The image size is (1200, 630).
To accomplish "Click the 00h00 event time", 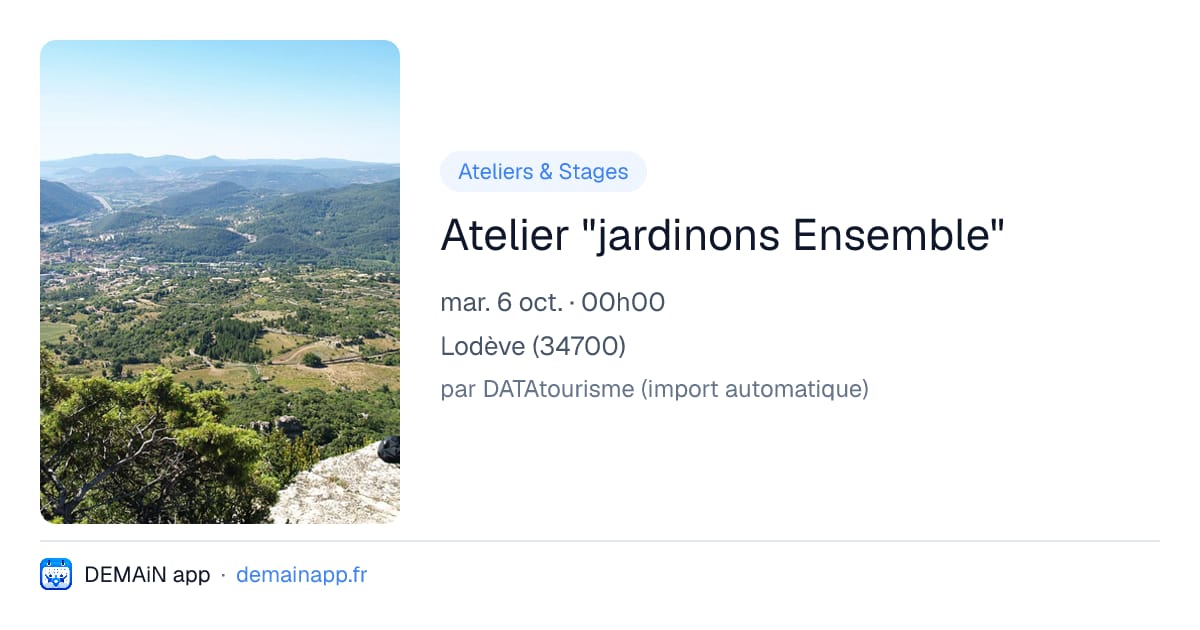I will [623, 302].
